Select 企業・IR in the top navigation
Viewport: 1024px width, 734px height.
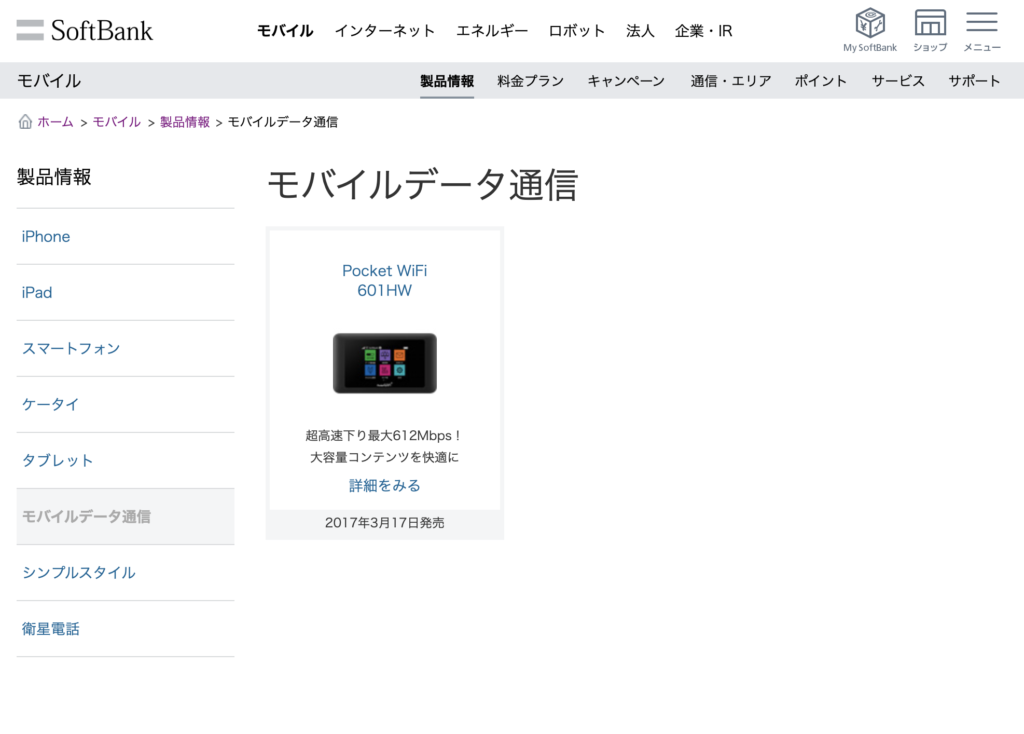(703, 31)
